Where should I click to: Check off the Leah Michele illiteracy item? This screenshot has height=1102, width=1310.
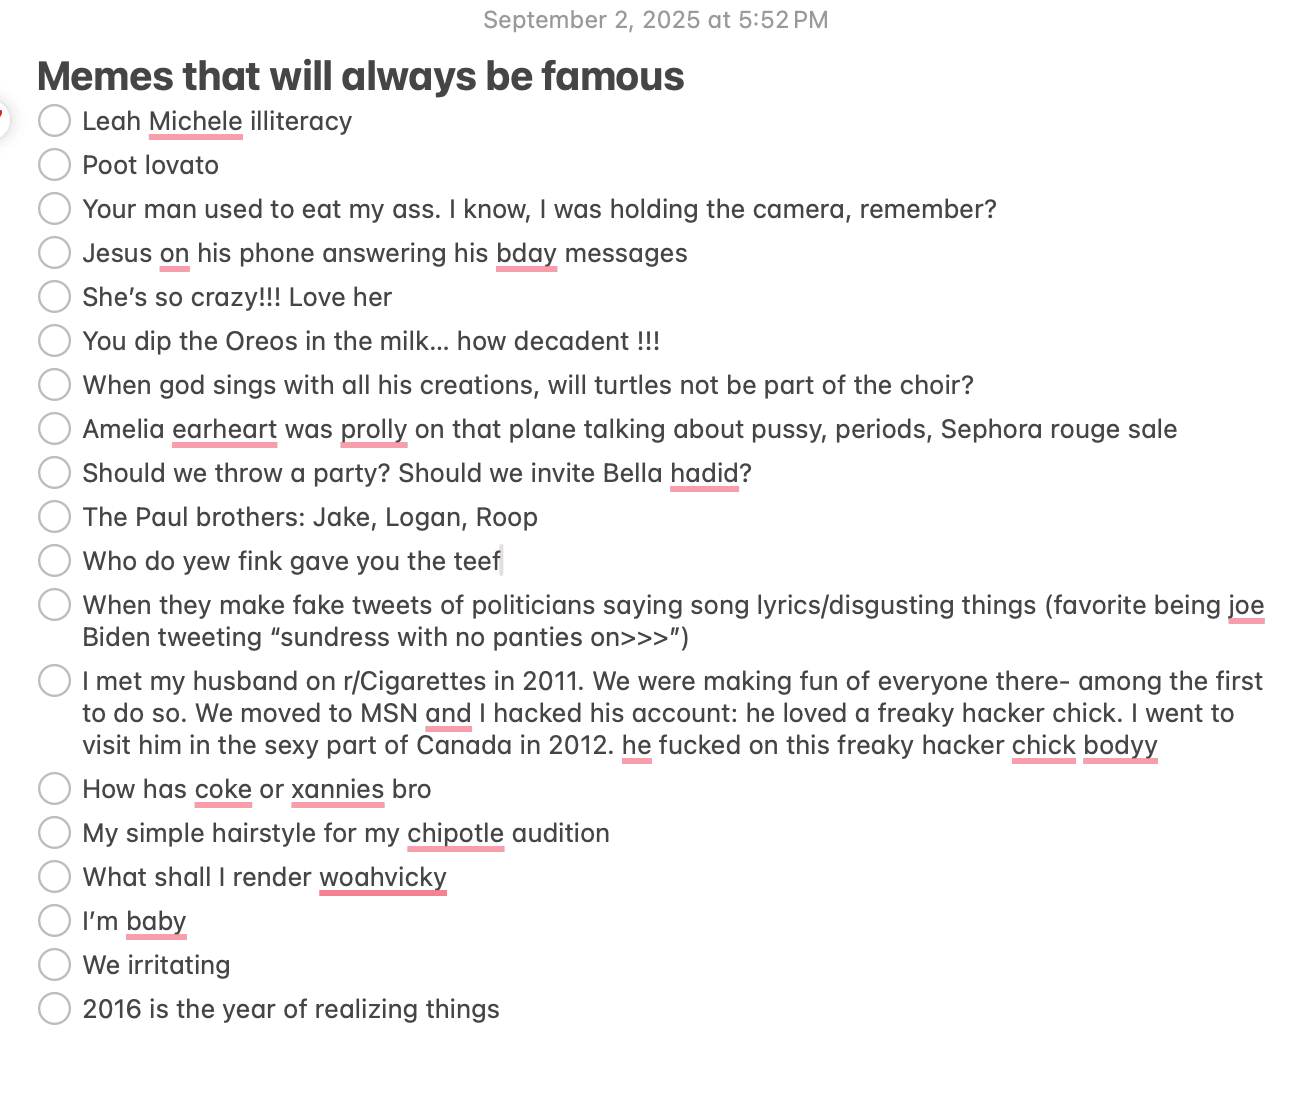pos(54,121)
